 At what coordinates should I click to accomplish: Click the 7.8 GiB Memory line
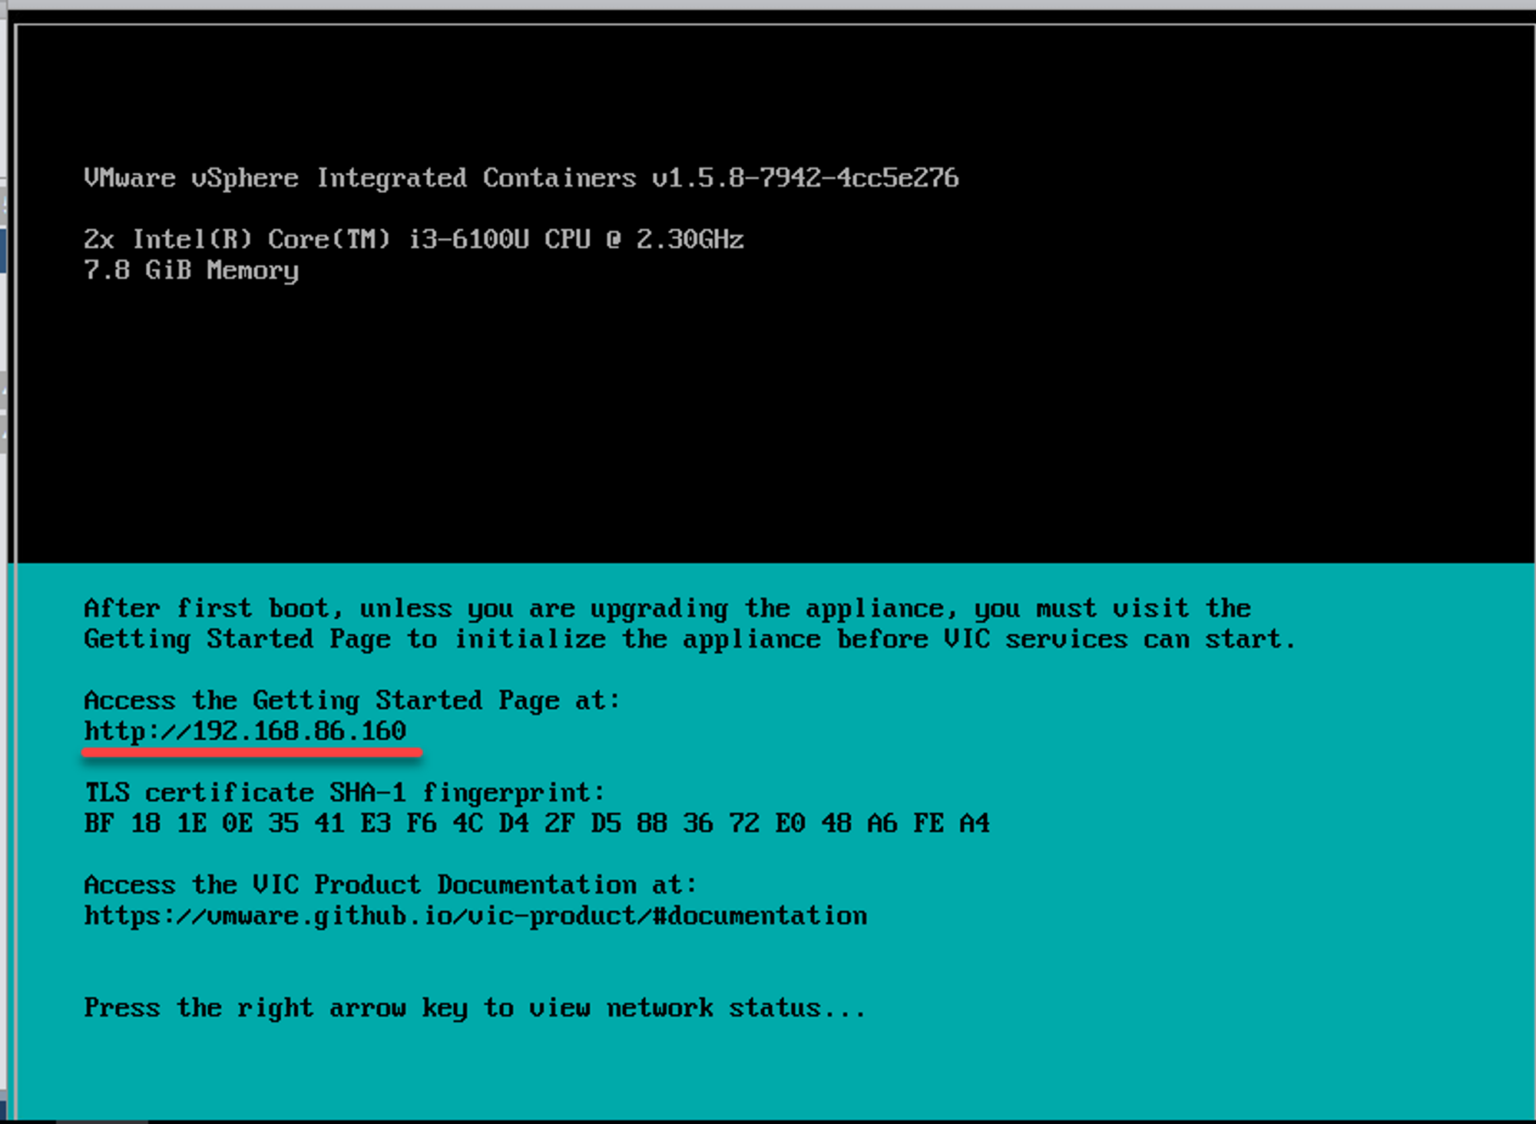191,271
